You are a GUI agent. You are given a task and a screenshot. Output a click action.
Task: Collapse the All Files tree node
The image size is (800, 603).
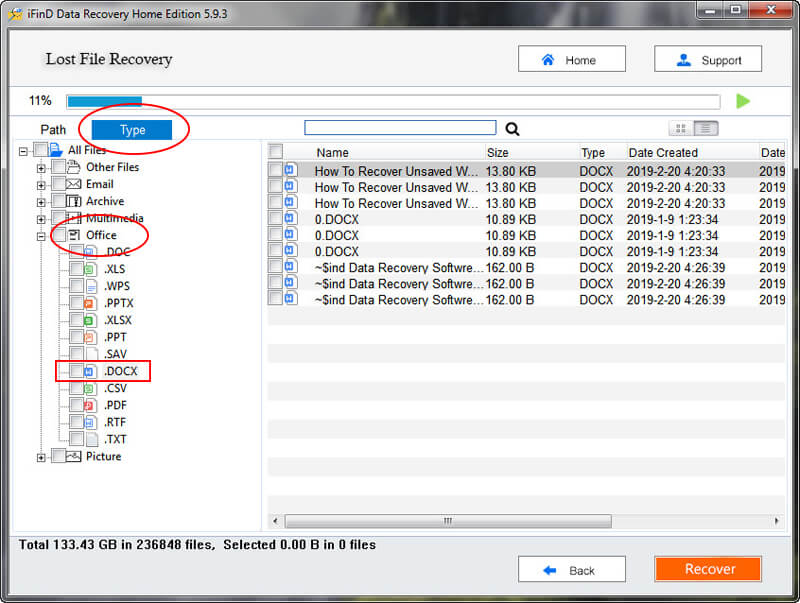tap(23, 151)
